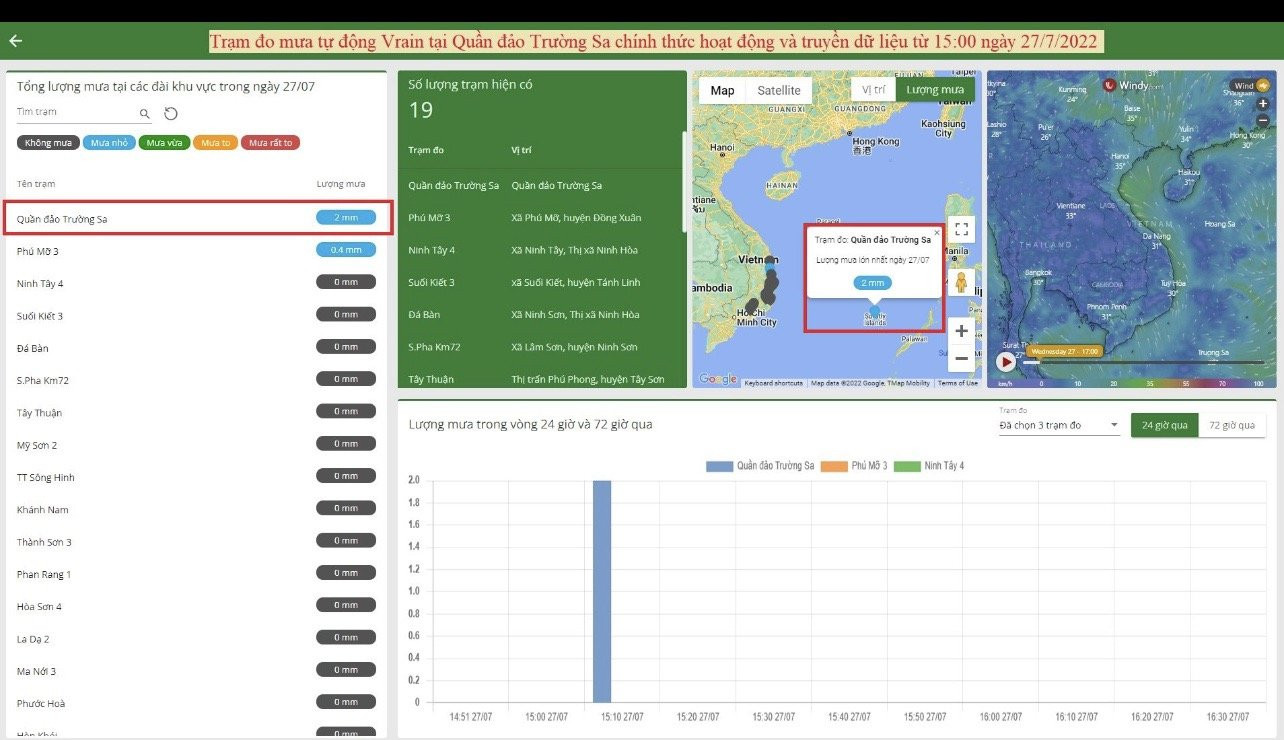Click the Lượng mưa map button
Image resolution: width=1284 pixels, height=740 pixels.
point(935,90)
